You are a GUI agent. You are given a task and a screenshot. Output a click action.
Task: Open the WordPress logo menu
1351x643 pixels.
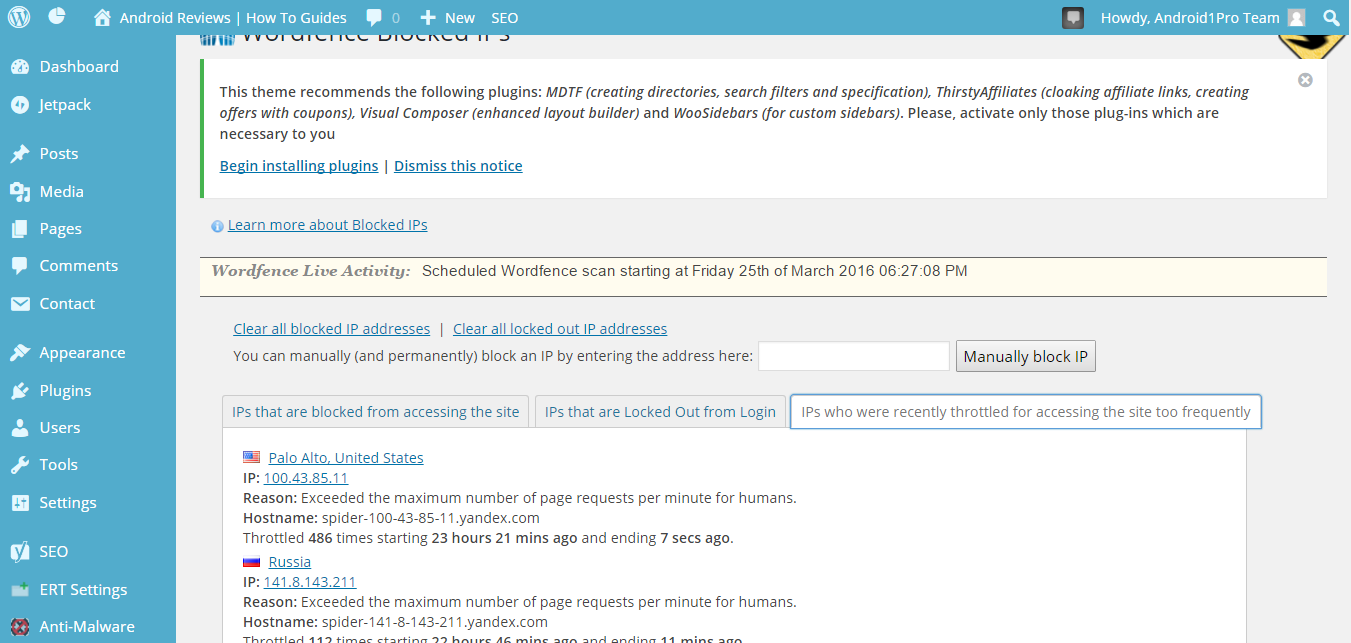(x=20, y=17)
